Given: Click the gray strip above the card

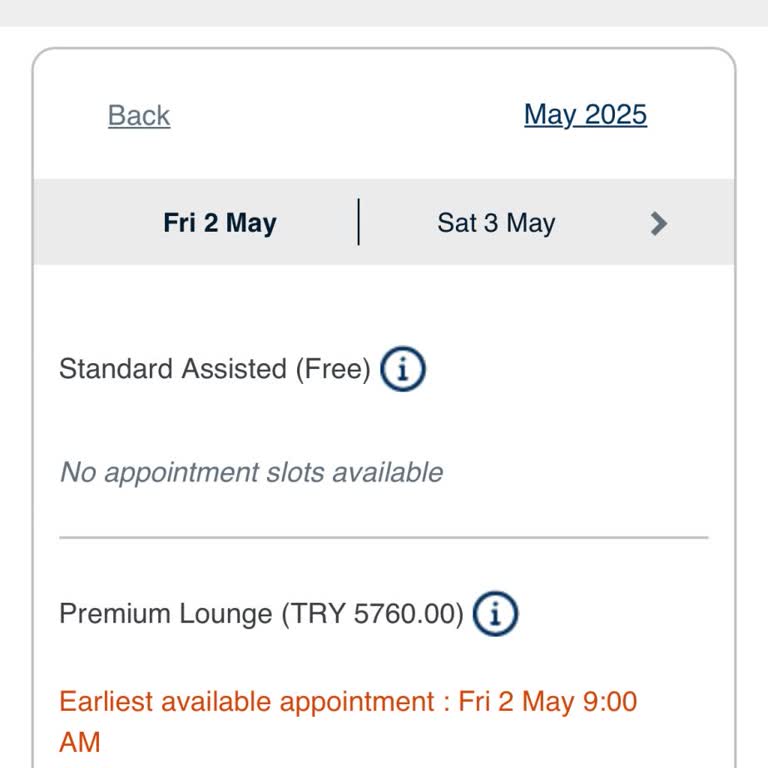Looking at the screenshot, I should click(384, 13).
